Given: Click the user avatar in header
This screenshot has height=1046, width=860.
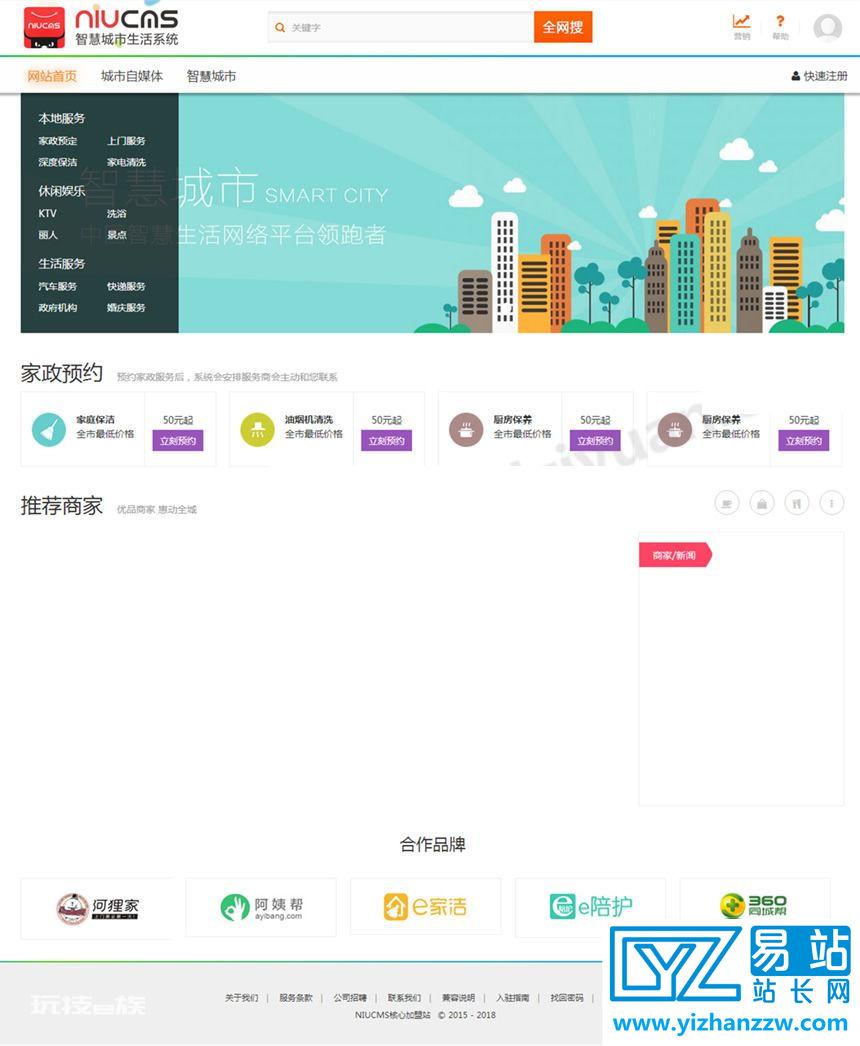Looking at the screenshot, I should (x=827, y=28).
